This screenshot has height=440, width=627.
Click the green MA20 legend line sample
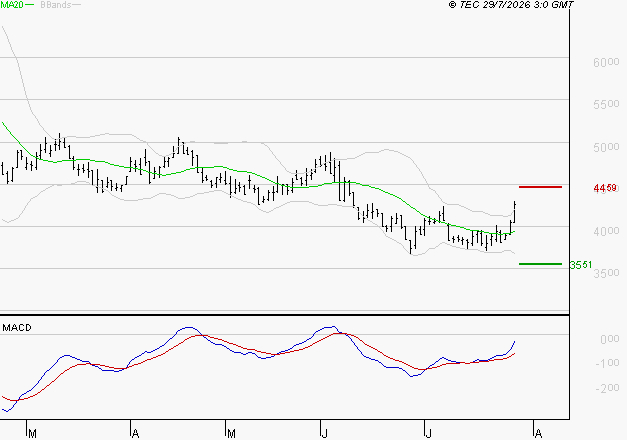[30, 5]
